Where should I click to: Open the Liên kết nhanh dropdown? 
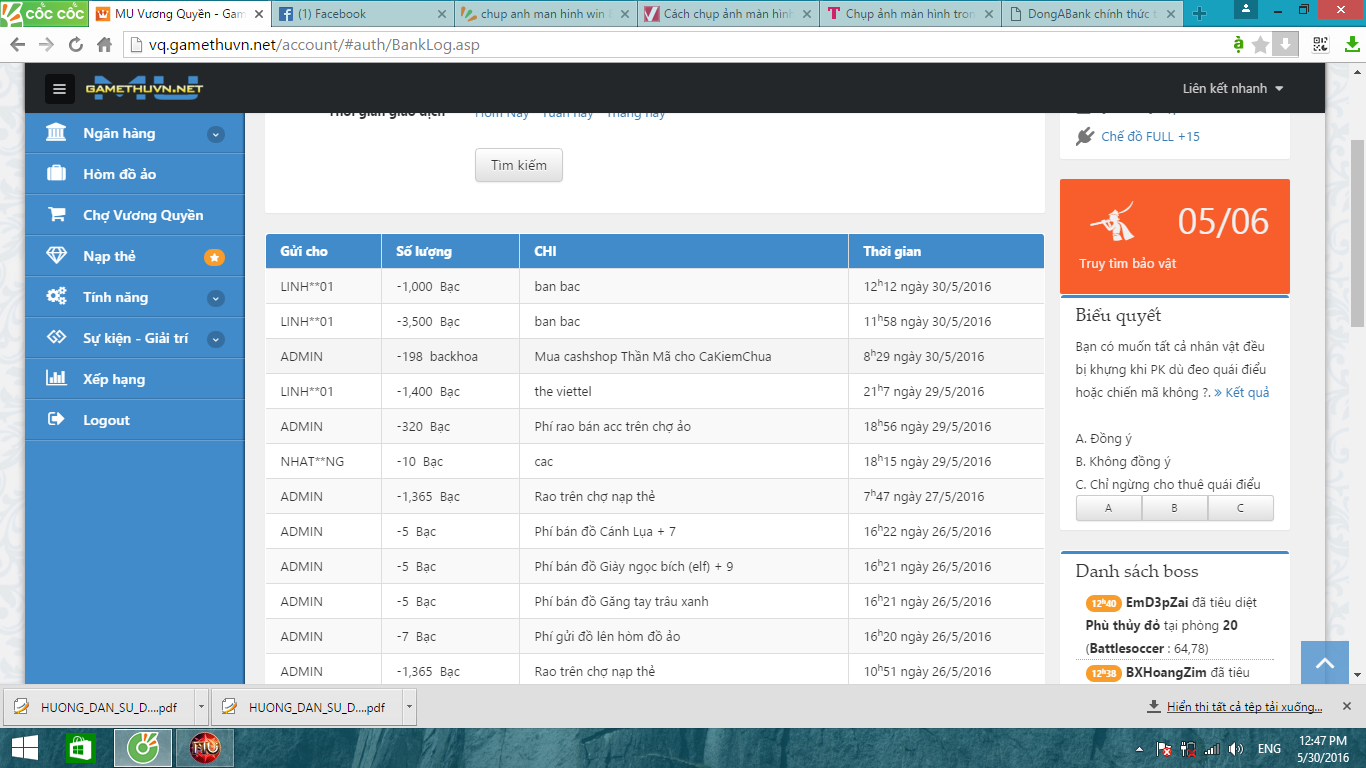coord(1232,89)
